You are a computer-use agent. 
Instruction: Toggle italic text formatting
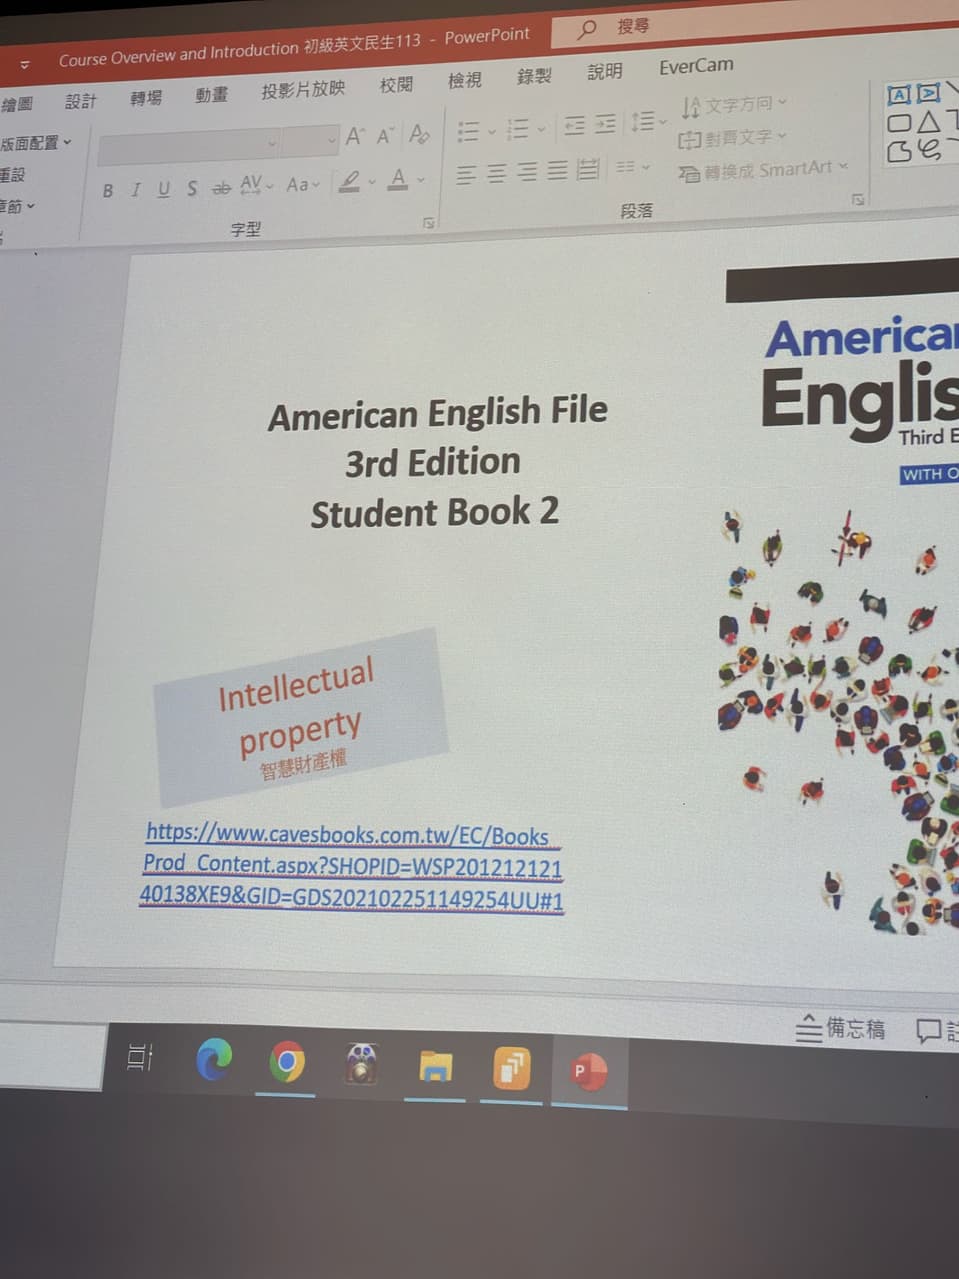(136, 189)
